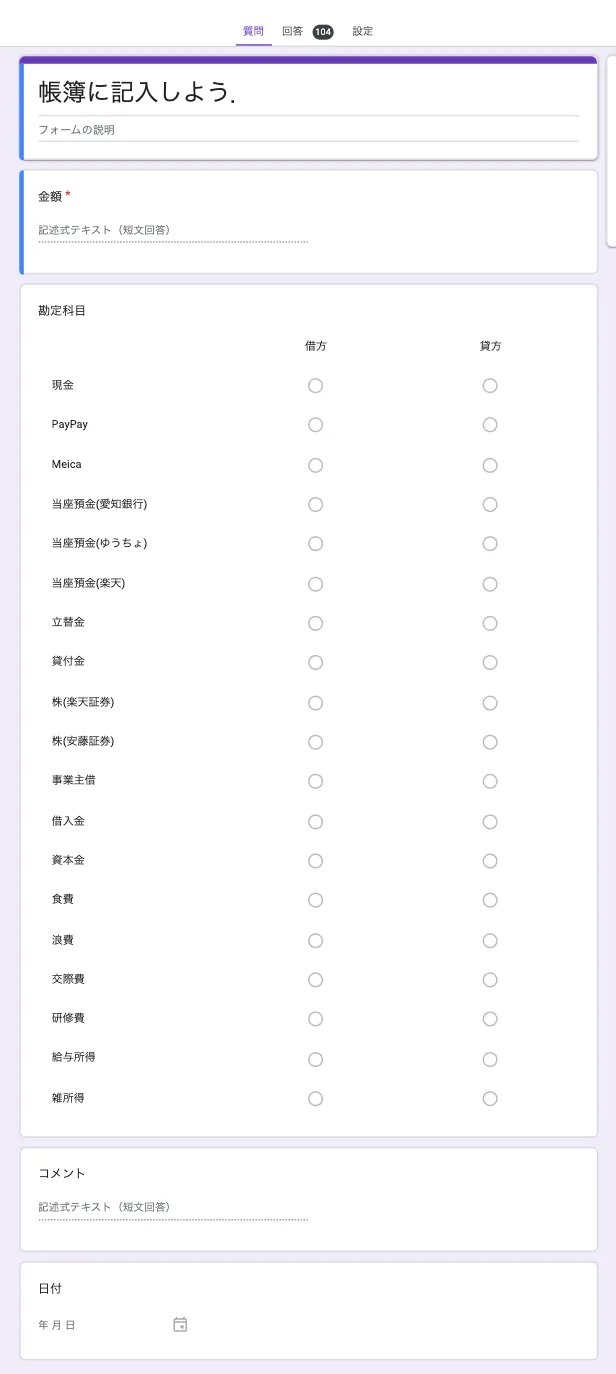The width and height of the screenshot is (616, 1374).
Task: Switch to the 質問 tab
Action: pos(254,31)
